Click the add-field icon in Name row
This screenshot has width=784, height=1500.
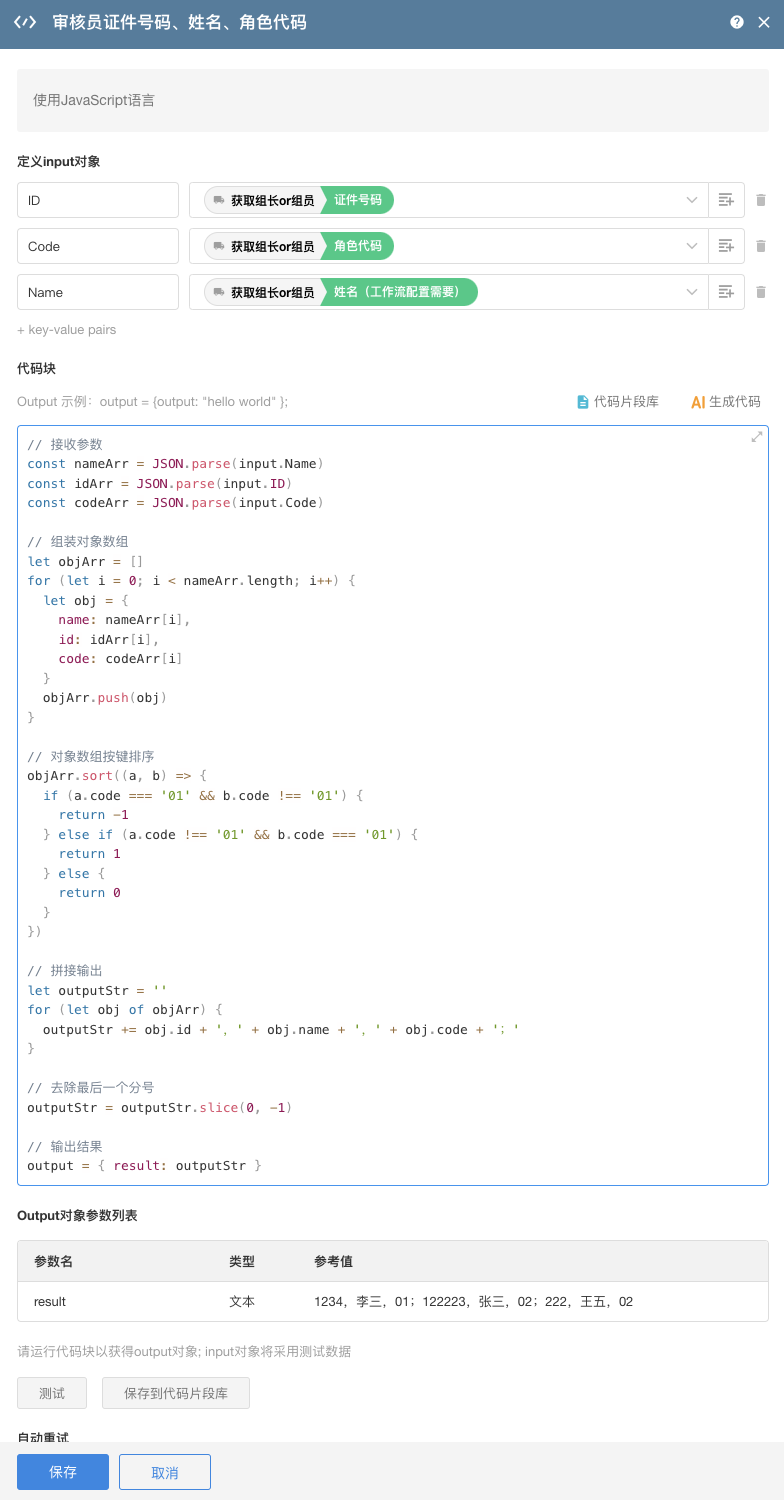click(x=726, y=292)
